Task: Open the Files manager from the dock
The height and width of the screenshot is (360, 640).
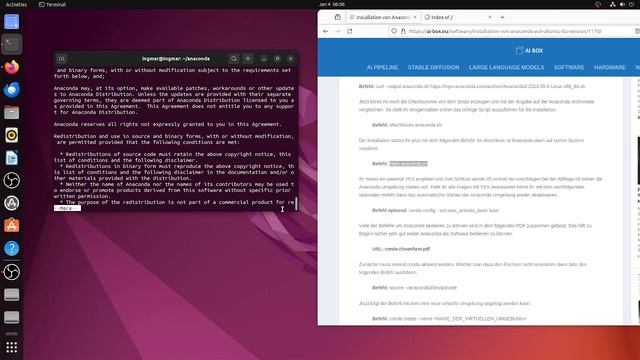Action: [11, 112]
